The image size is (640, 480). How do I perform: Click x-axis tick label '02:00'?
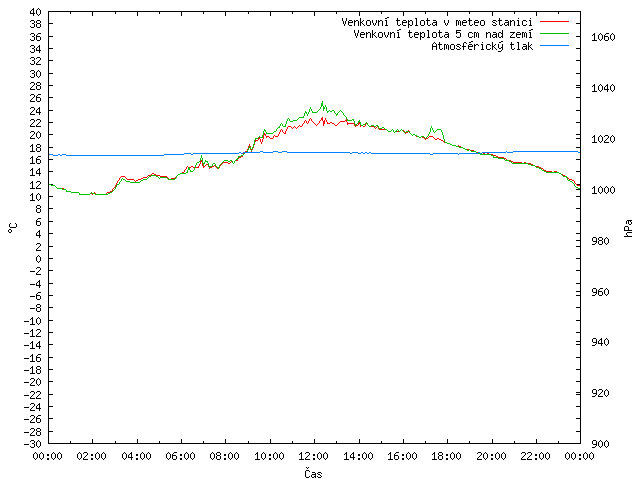[x=92, y=456]
